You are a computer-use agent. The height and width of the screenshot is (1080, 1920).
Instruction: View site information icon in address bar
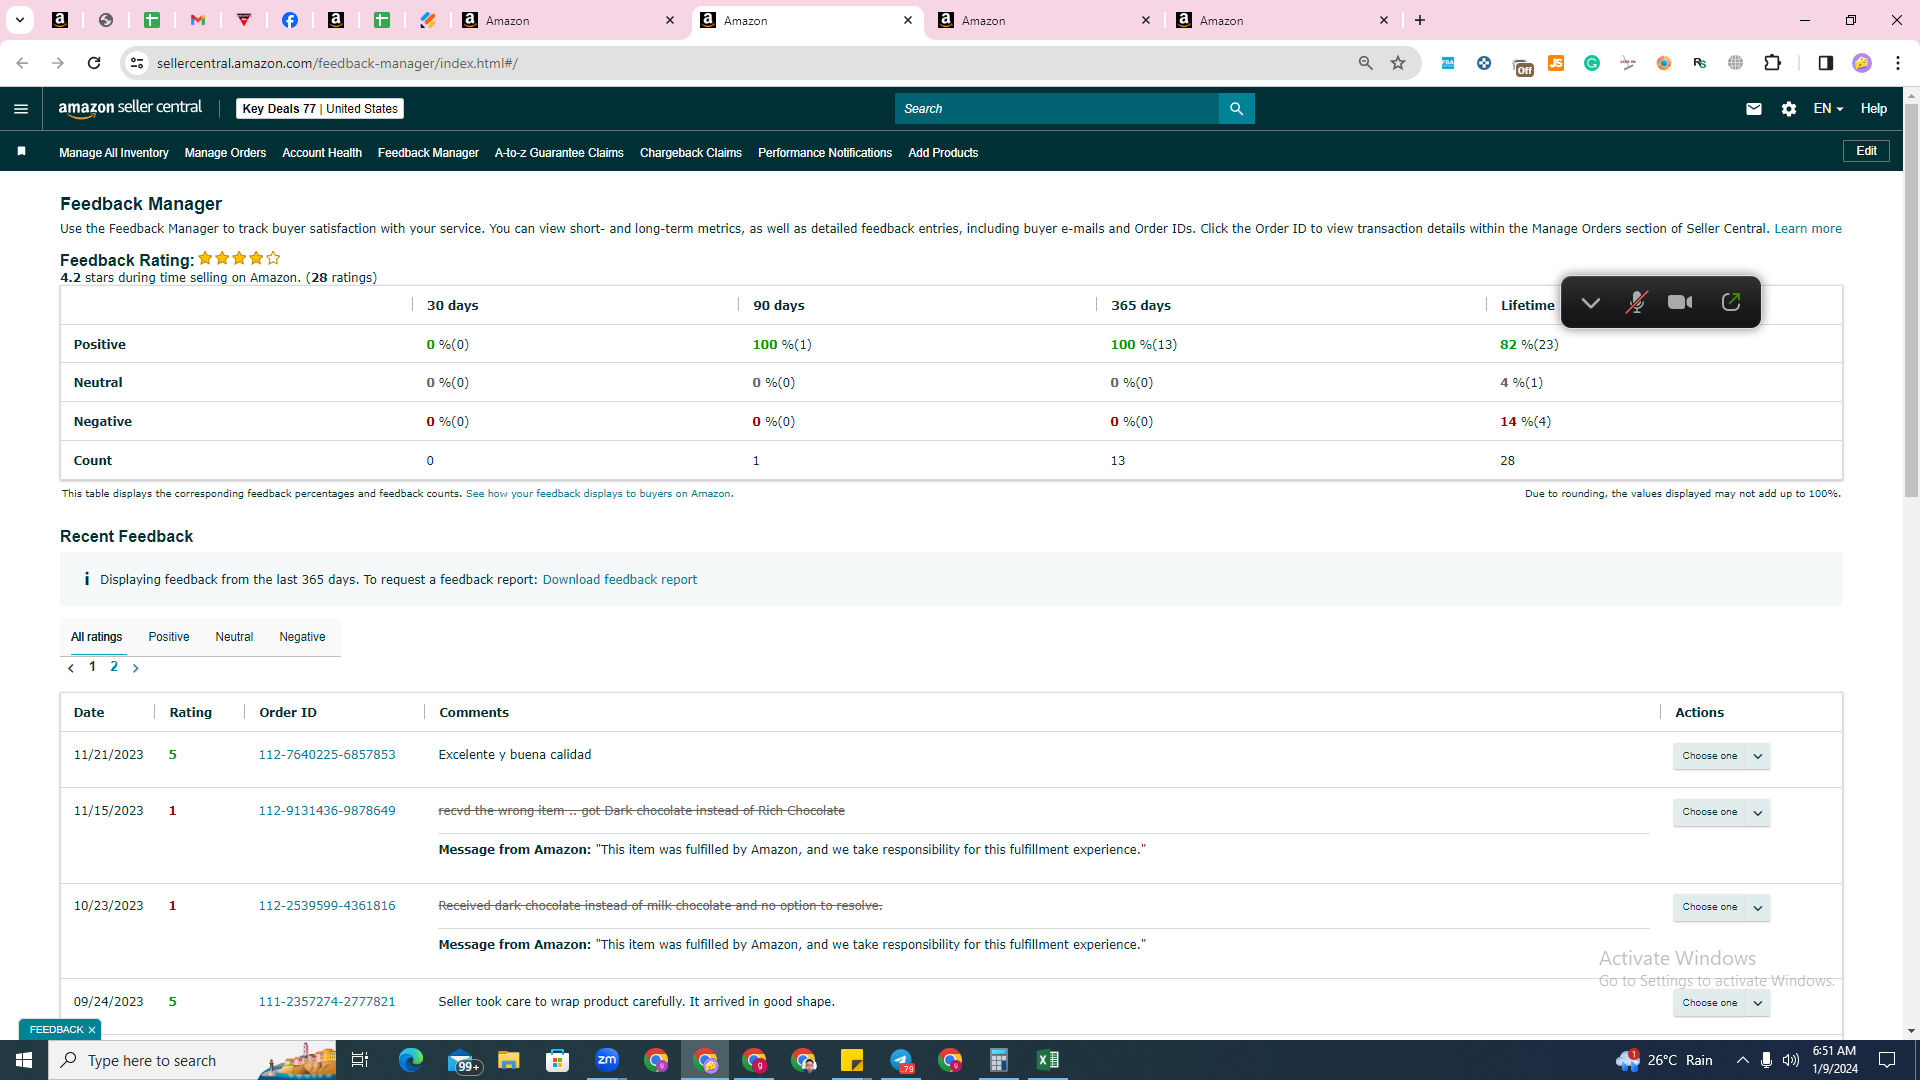tap(137, 63)
